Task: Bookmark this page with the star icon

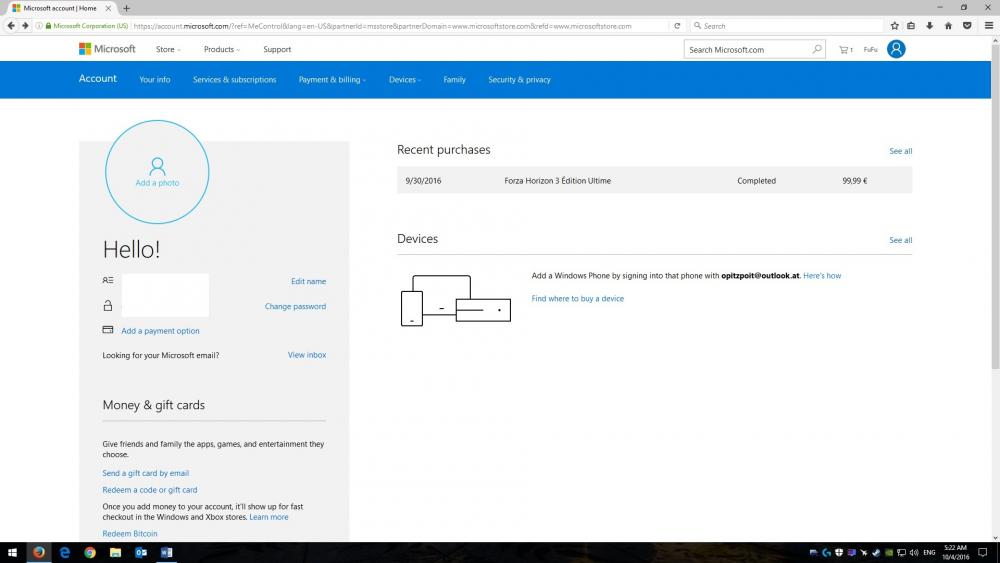Action: [894, 26]
